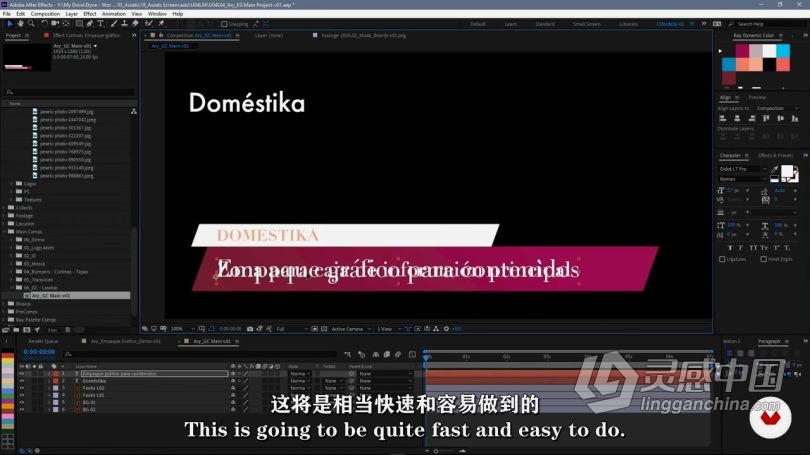Align layers to bottom edge
The width and height of the screenshot is (810, 455).
coord(795,118)
